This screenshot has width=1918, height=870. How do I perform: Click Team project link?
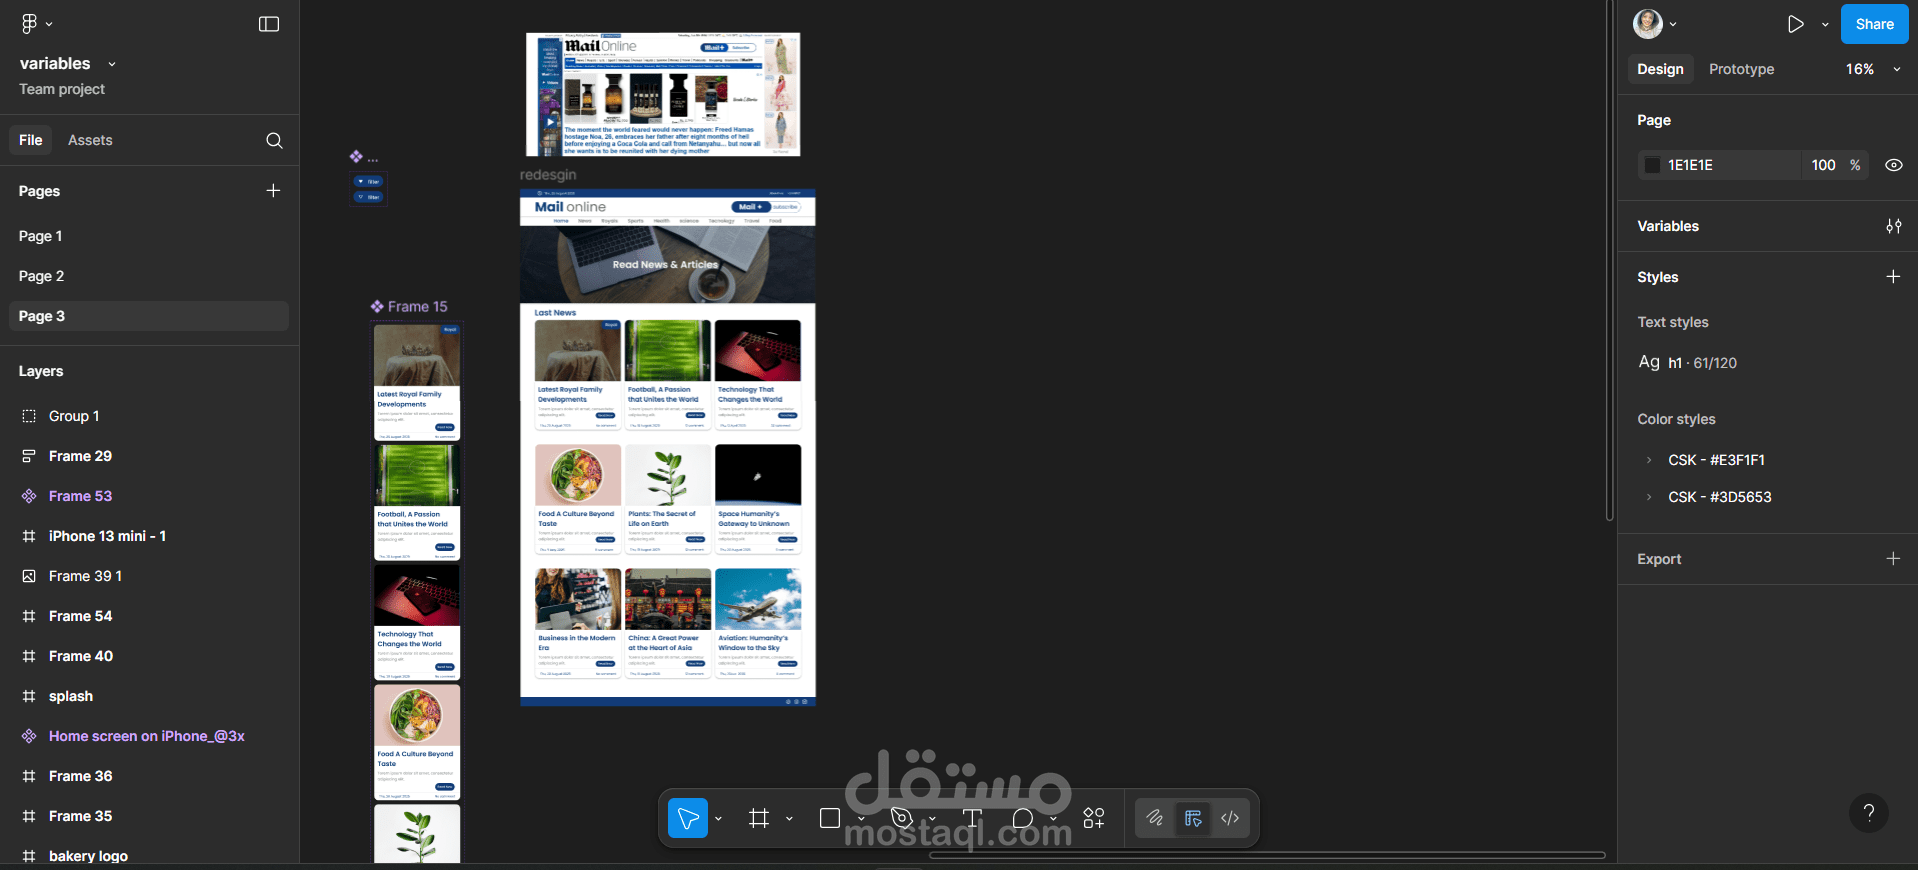[x=62, y=89]
